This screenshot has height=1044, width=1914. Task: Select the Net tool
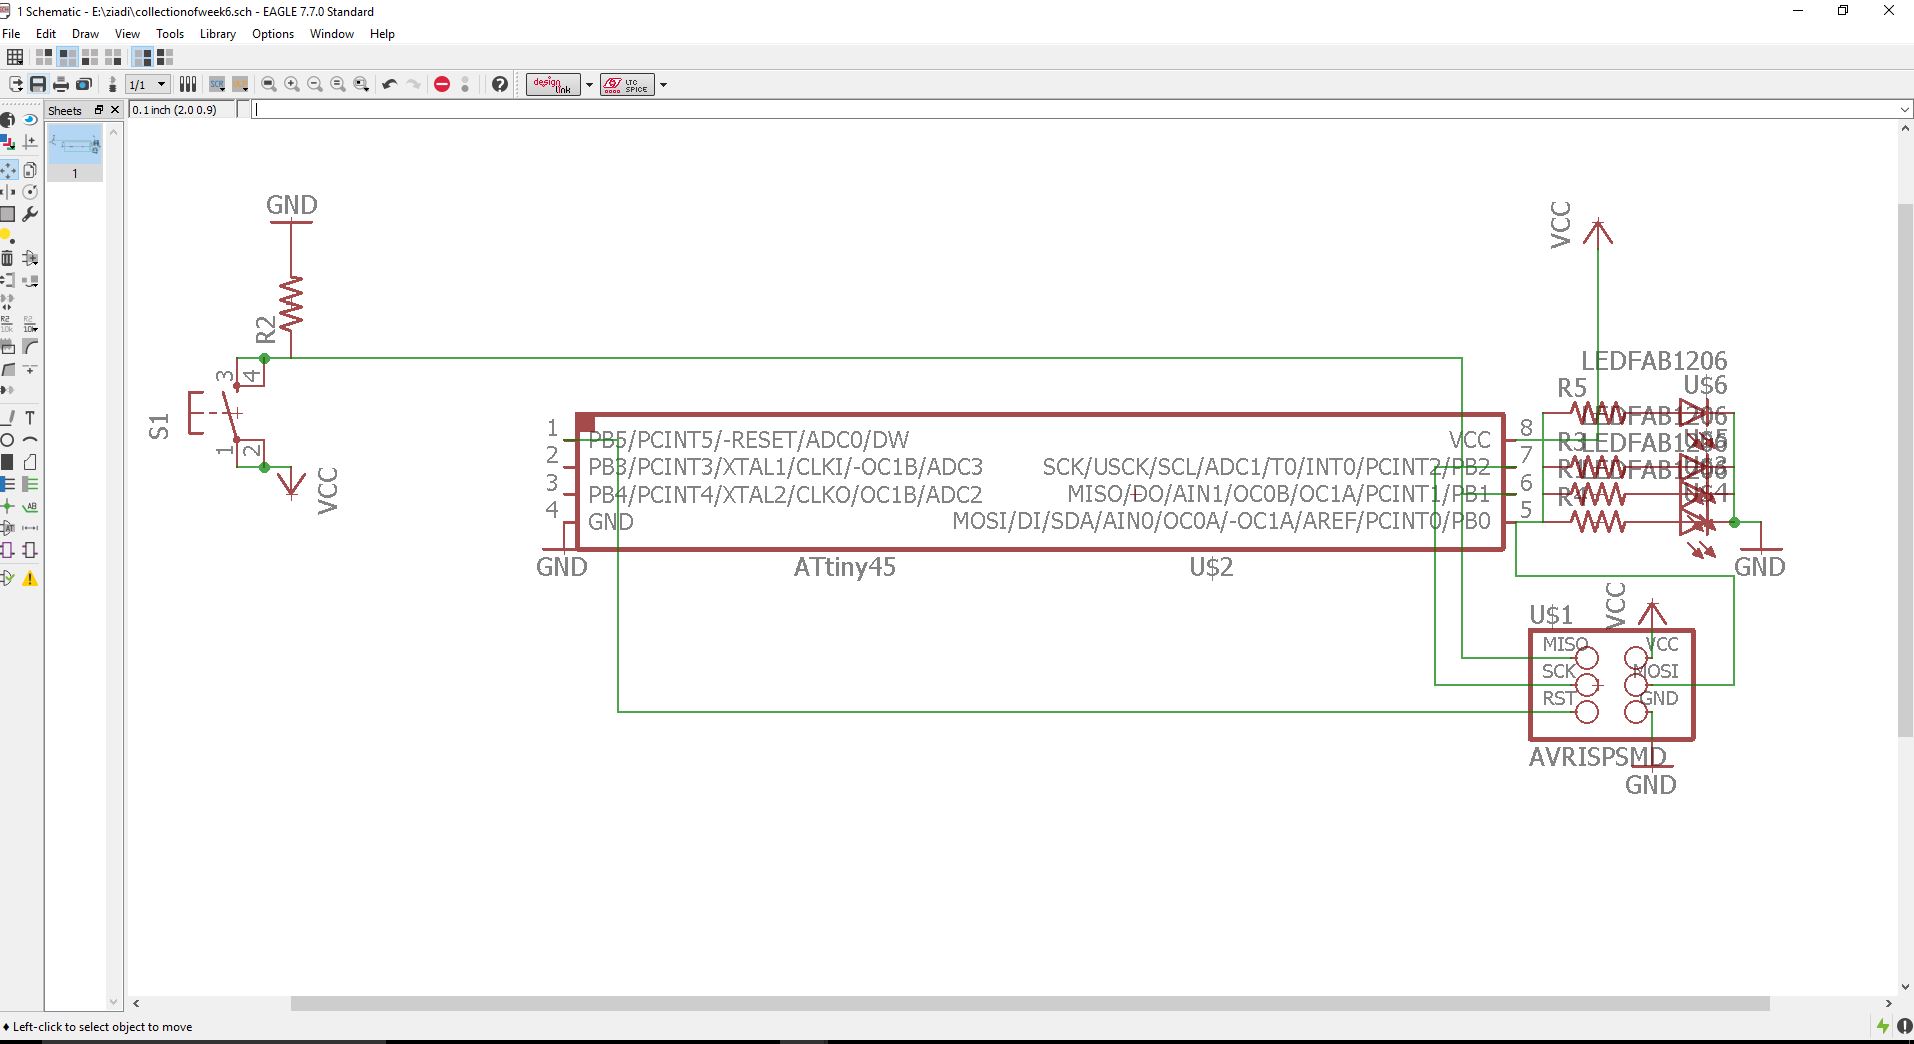click(30, 484)
